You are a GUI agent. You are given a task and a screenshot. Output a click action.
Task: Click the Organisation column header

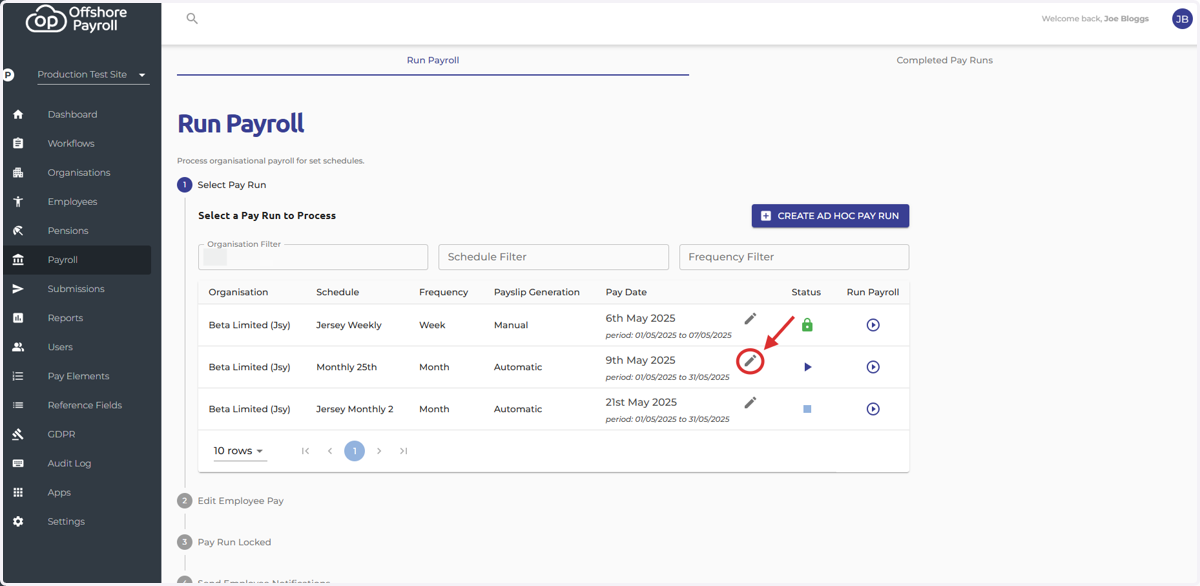coord(238,292)
